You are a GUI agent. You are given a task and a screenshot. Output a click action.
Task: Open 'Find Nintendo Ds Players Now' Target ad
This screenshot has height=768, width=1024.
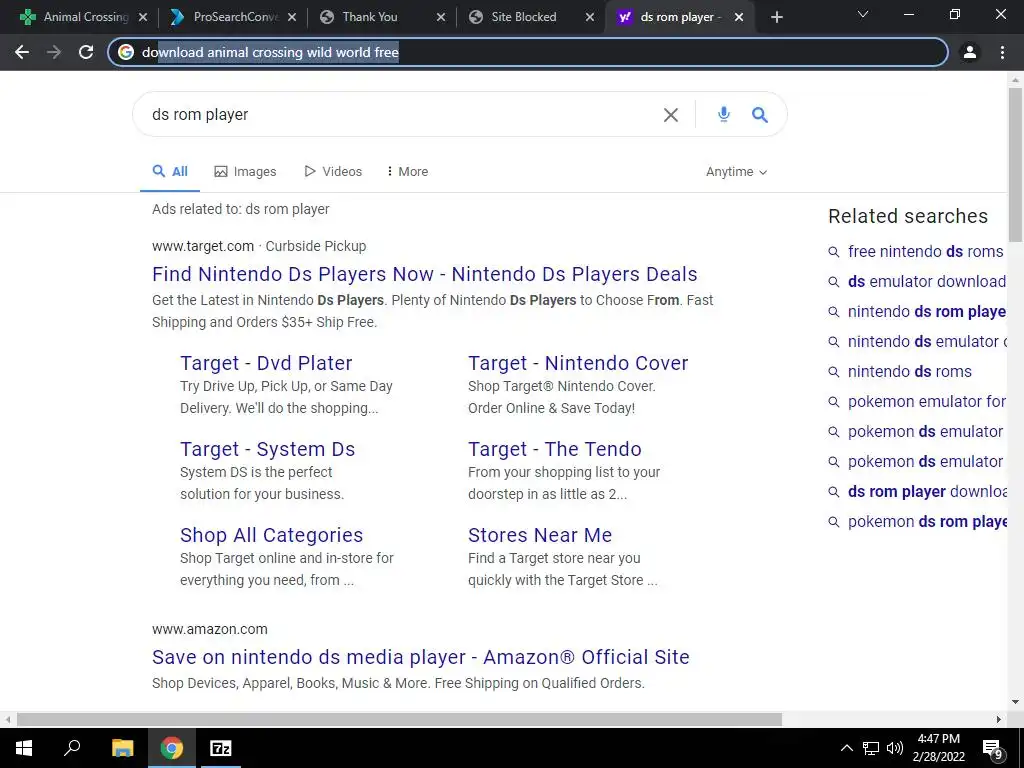click(x=424, y=274)
